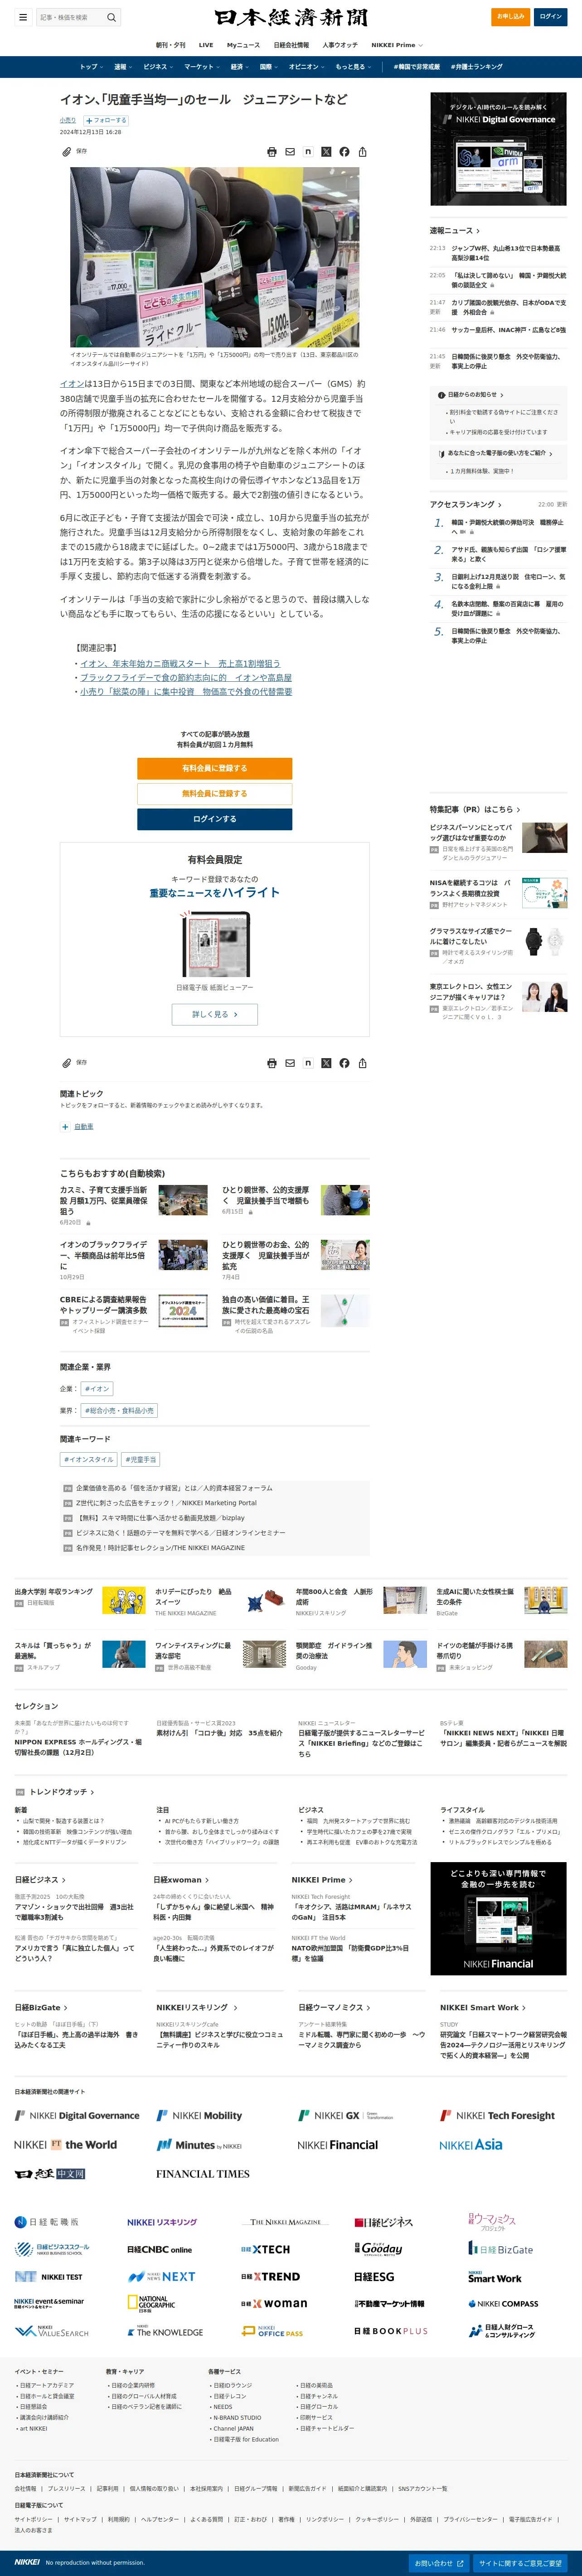582x2576 pixels.
Task: Click share icon above 関連トピック
Action: pyautogui.click(x=362, y=1063)
